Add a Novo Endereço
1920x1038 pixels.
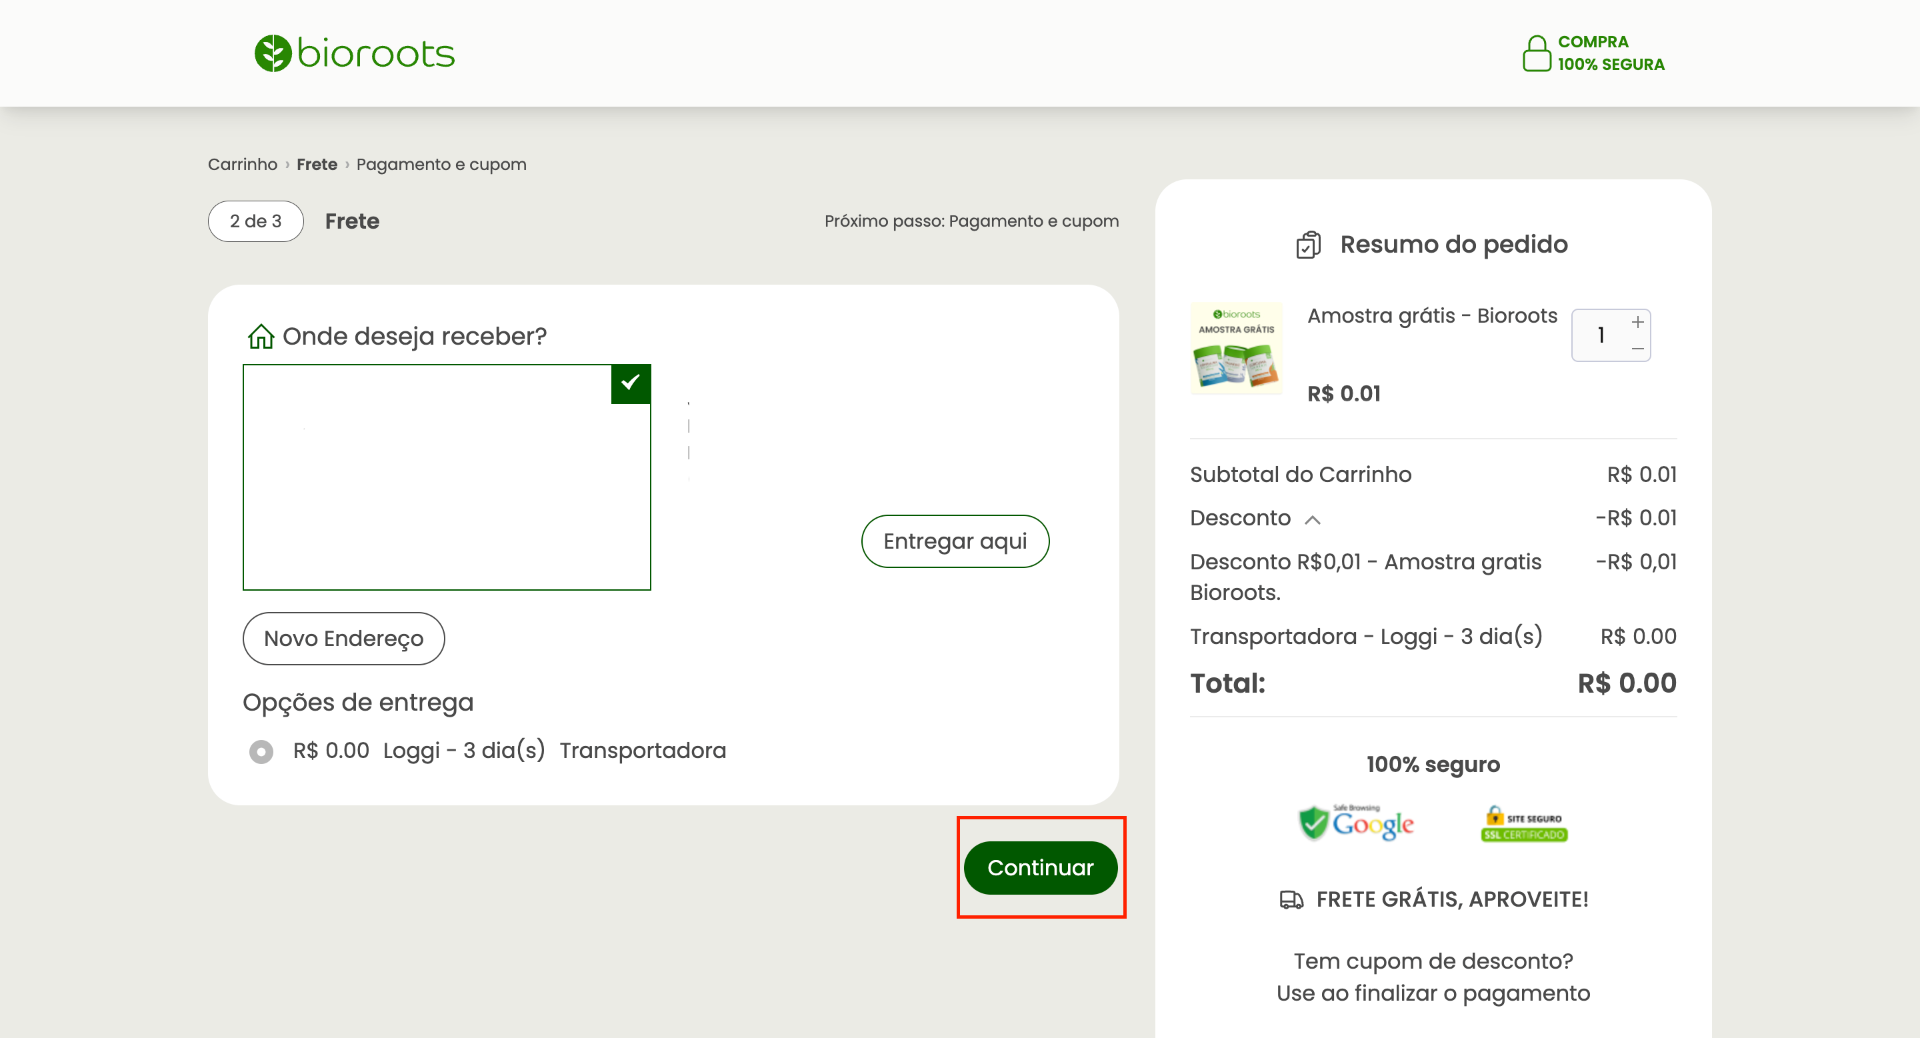(x=344, y=638)
